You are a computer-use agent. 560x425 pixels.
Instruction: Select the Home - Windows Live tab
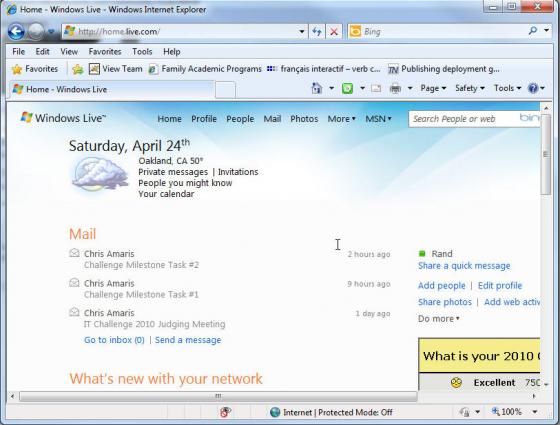click(111, 89)
